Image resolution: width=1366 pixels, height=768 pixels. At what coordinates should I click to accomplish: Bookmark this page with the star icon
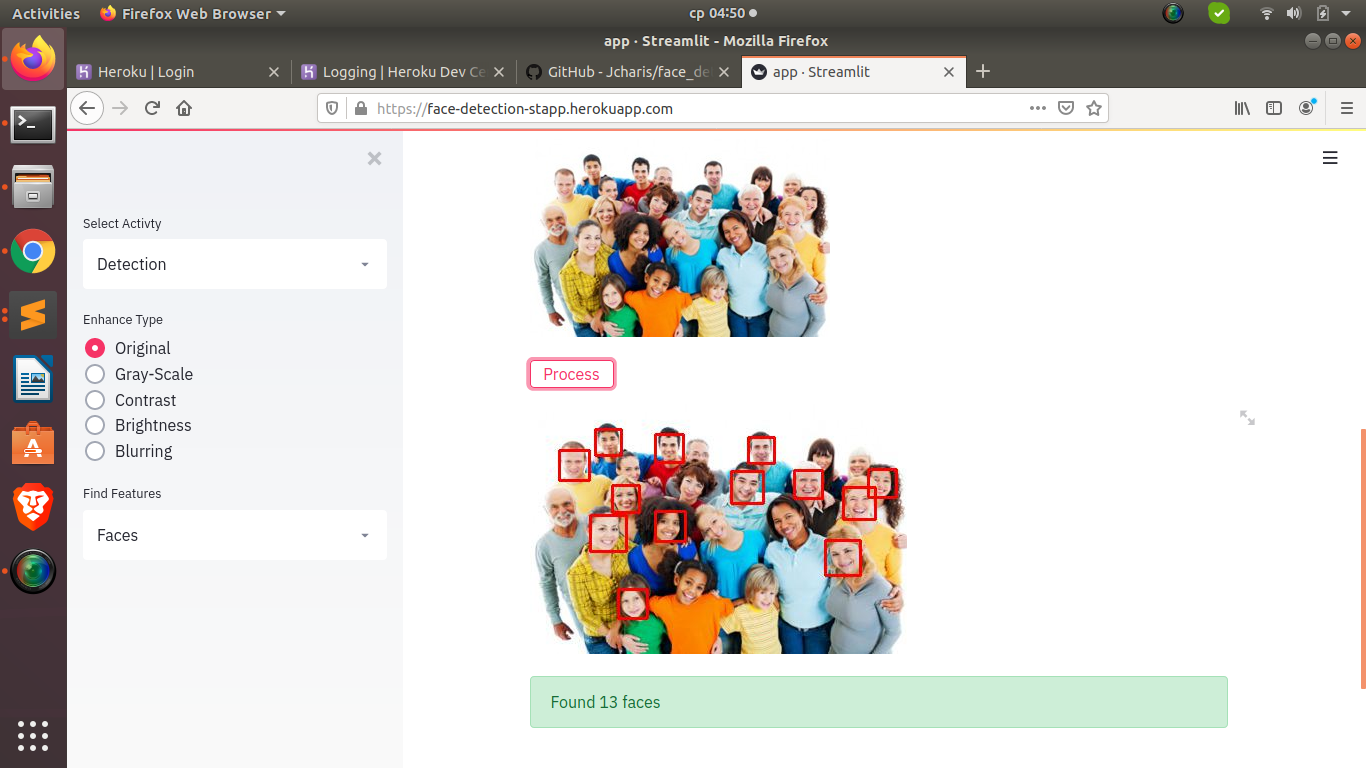(x=1094, y=107)
